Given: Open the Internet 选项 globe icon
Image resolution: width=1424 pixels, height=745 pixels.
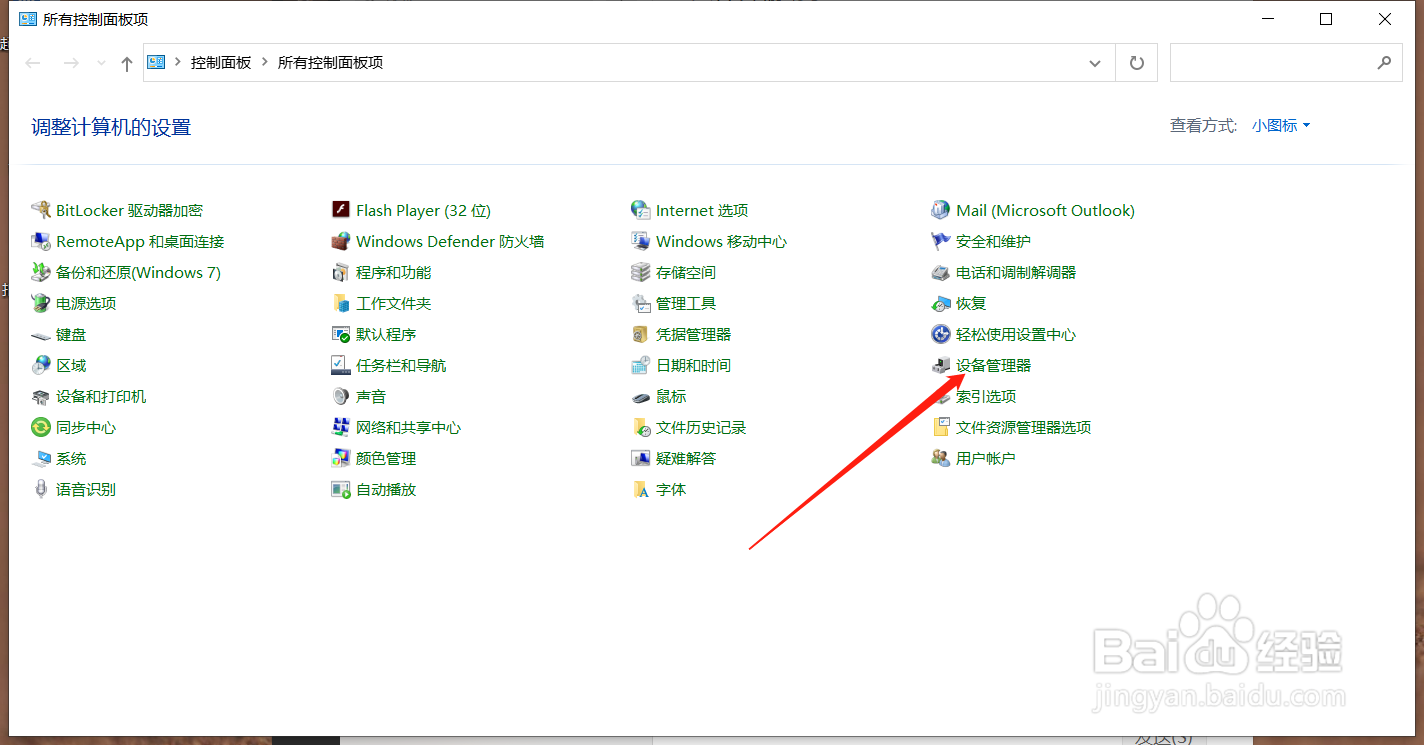Looking at the screenshot, I should pyautogui.click(x=641, y=210).
